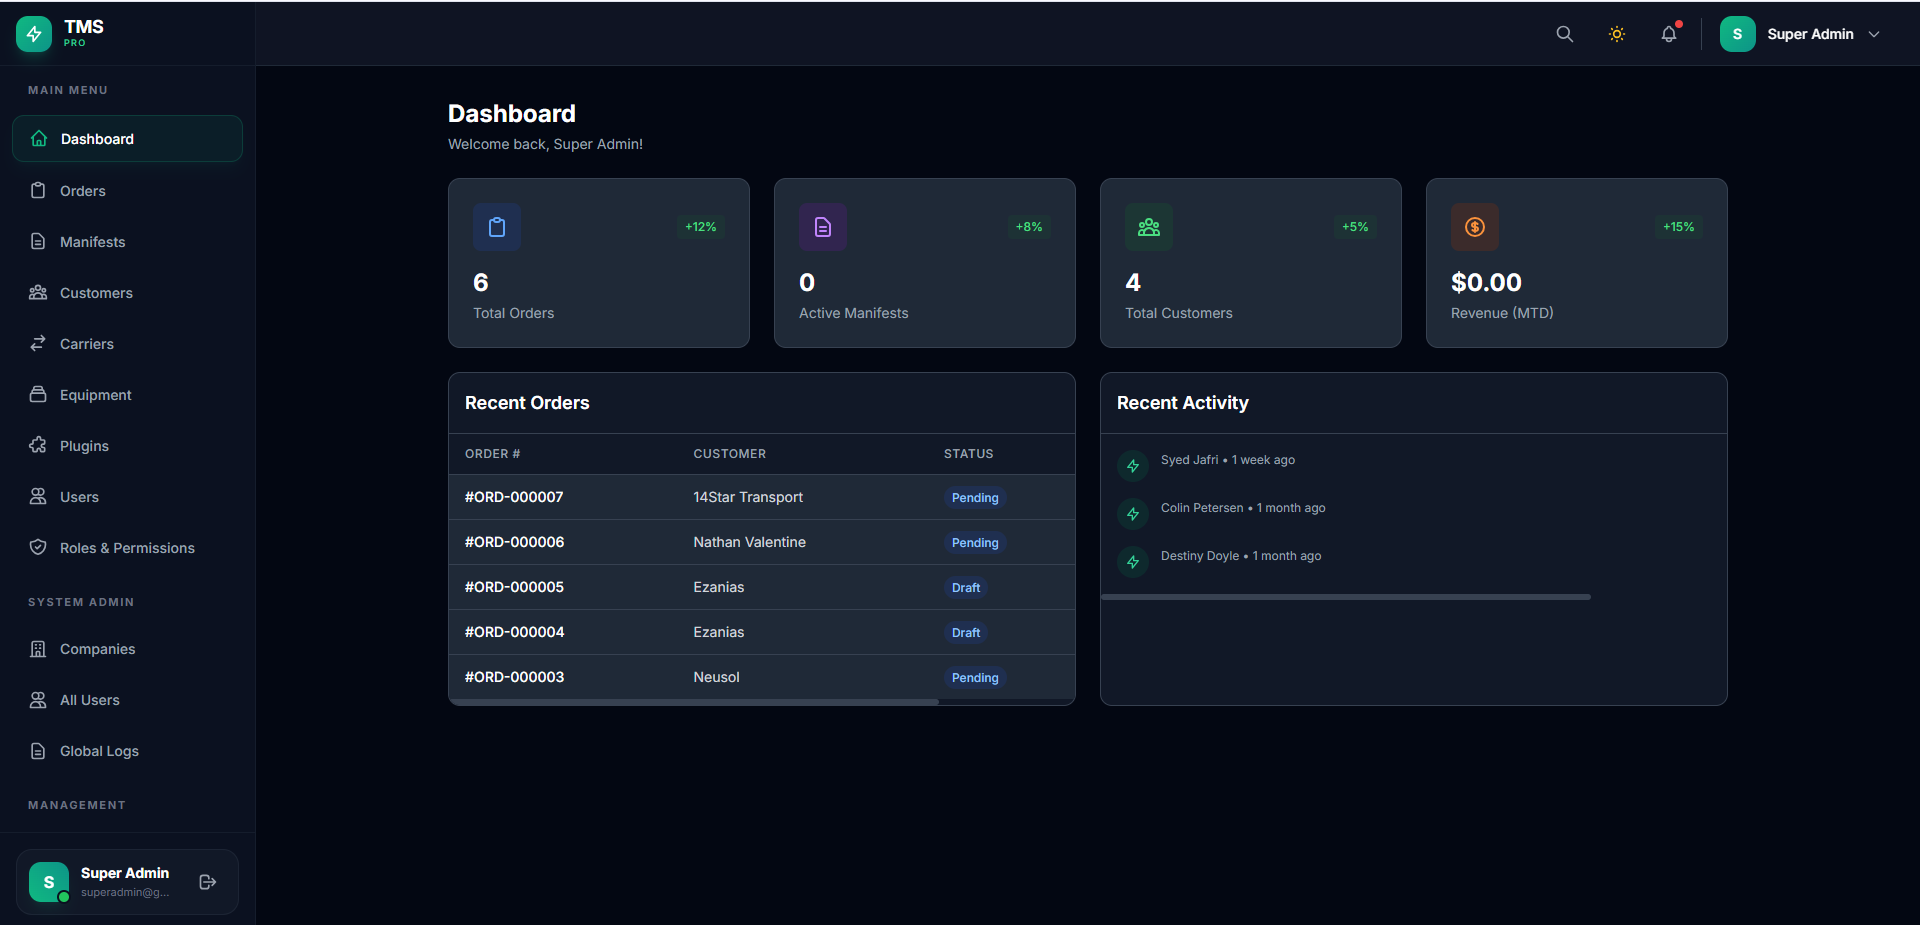Click the Revenue dollar coin icon

(1475, 227)
